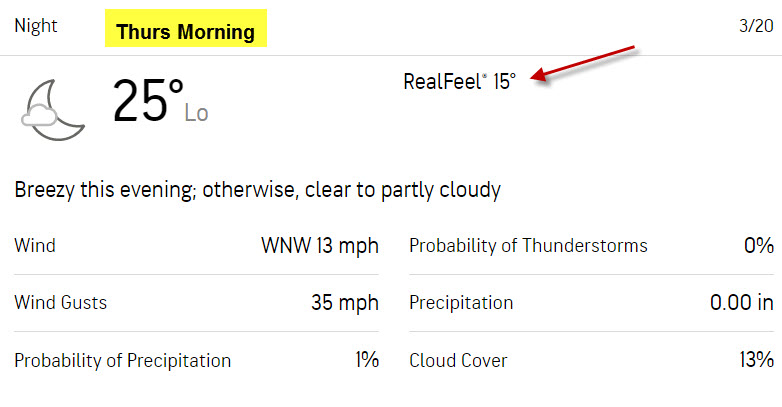Click the WNW 13 mph wind value
This screenshot has height=407, width=782.
320,246
